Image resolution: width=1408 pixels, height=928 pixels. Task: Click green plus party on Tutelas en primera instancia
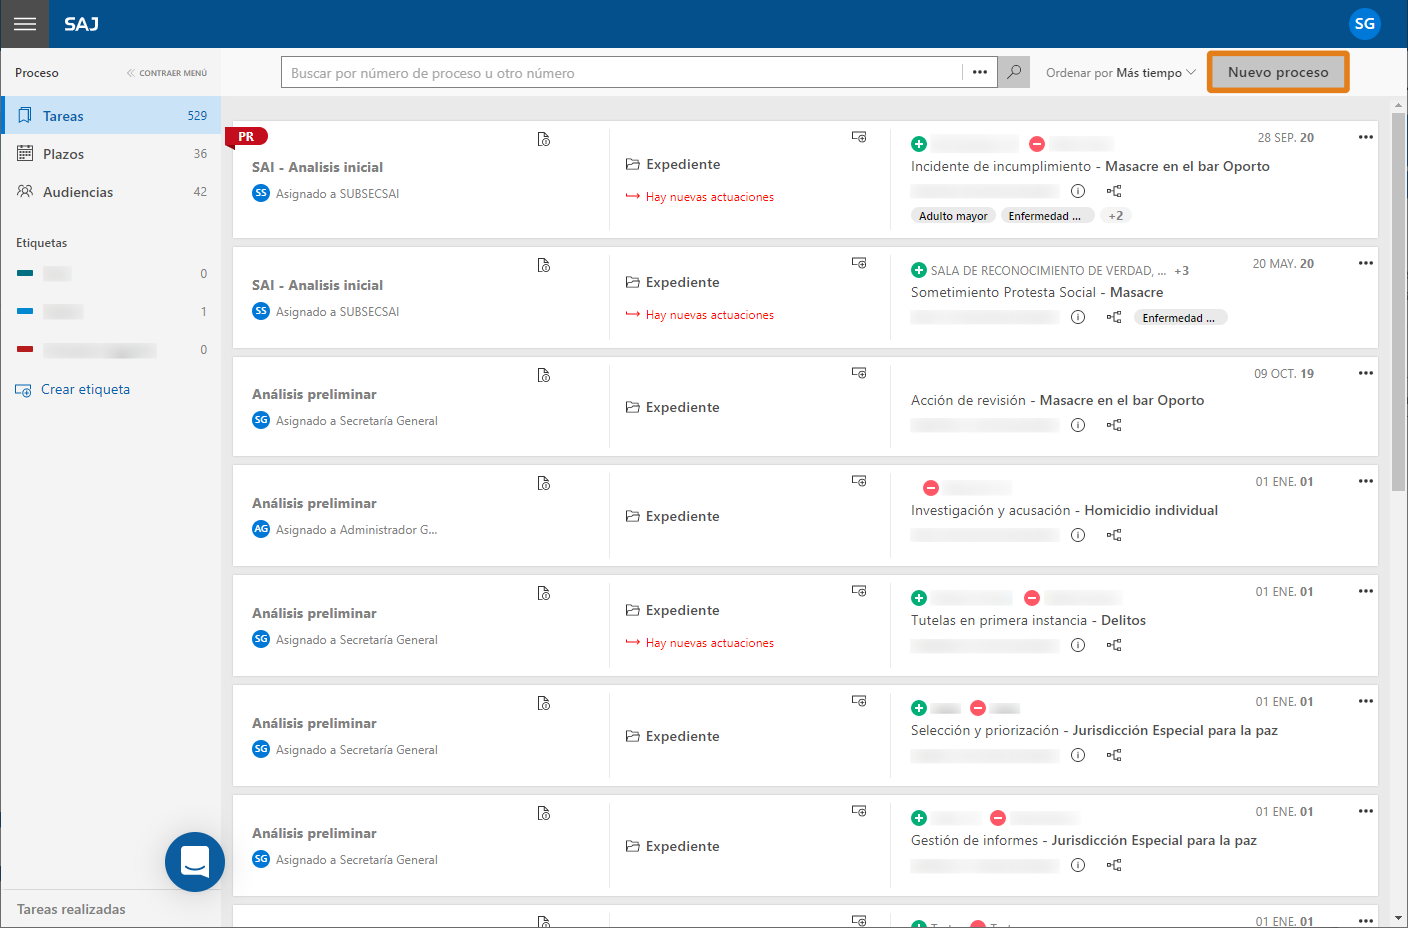[919, 598]
